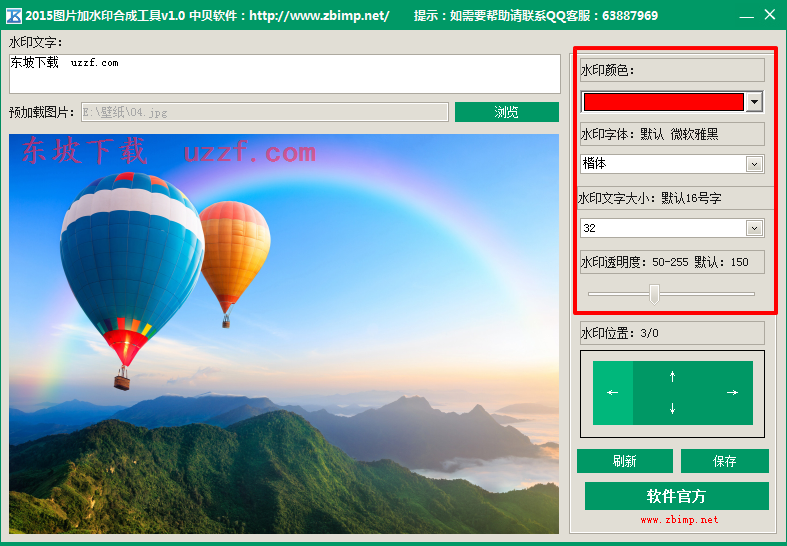
Task: Click the 水印透明度: 50-255 label
Action: [672, 262]
